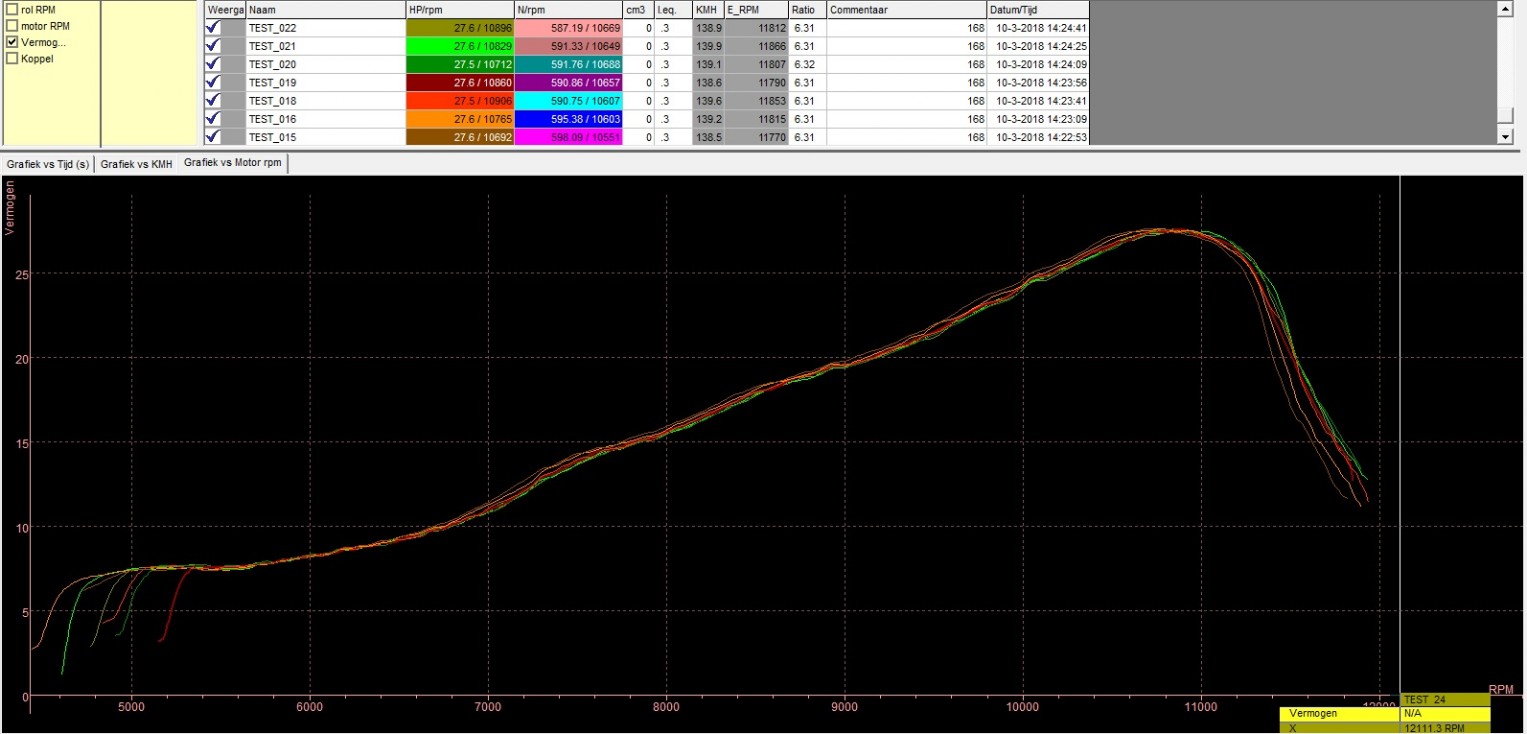
Task: Open dark green HP swatch 27.5 / 10712
Action: click(460, 64)
